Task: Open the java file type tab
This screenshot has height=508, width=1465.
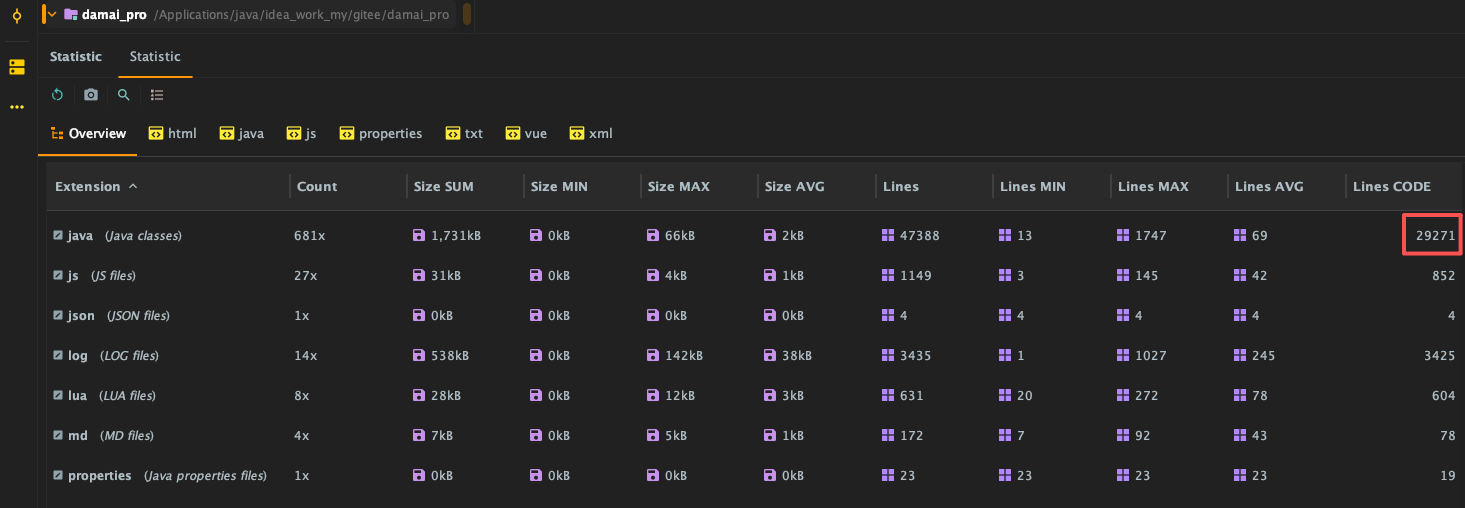Action: [241, 134]
